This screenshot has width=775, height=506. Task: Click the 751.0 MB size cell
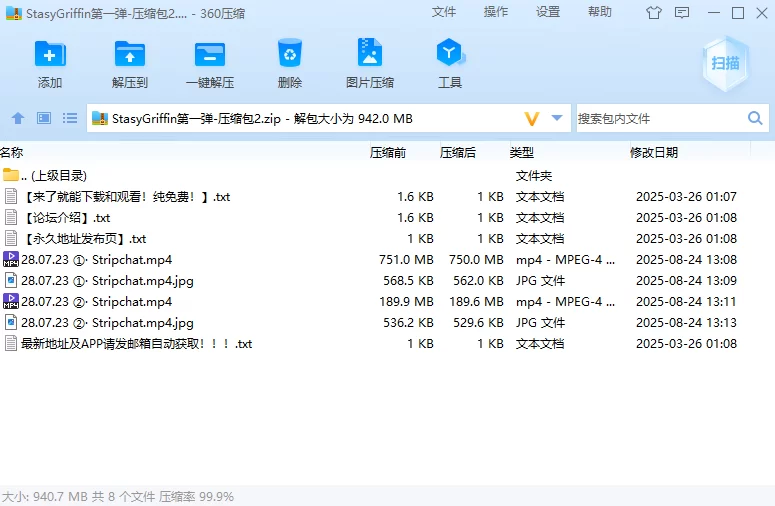(406, 260)
